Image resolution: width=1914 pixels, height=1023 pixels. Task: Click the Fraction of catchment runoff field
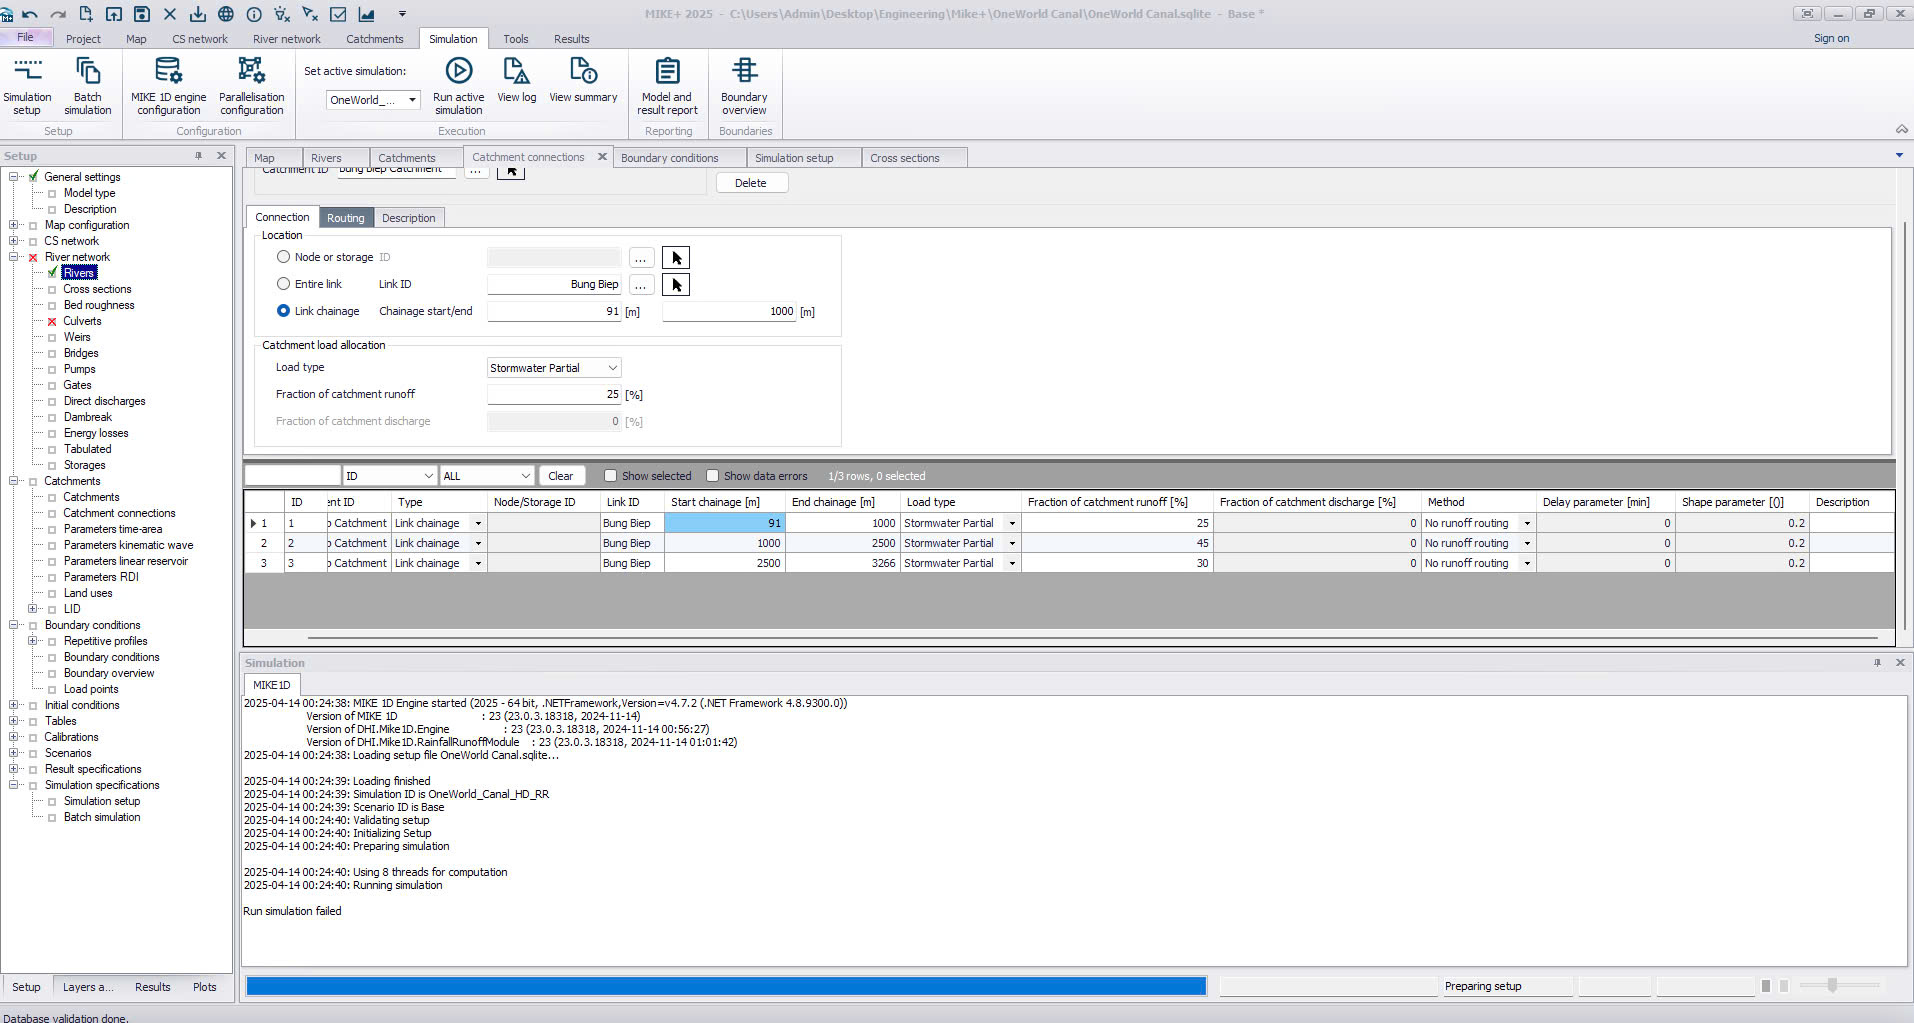point(553,395)
